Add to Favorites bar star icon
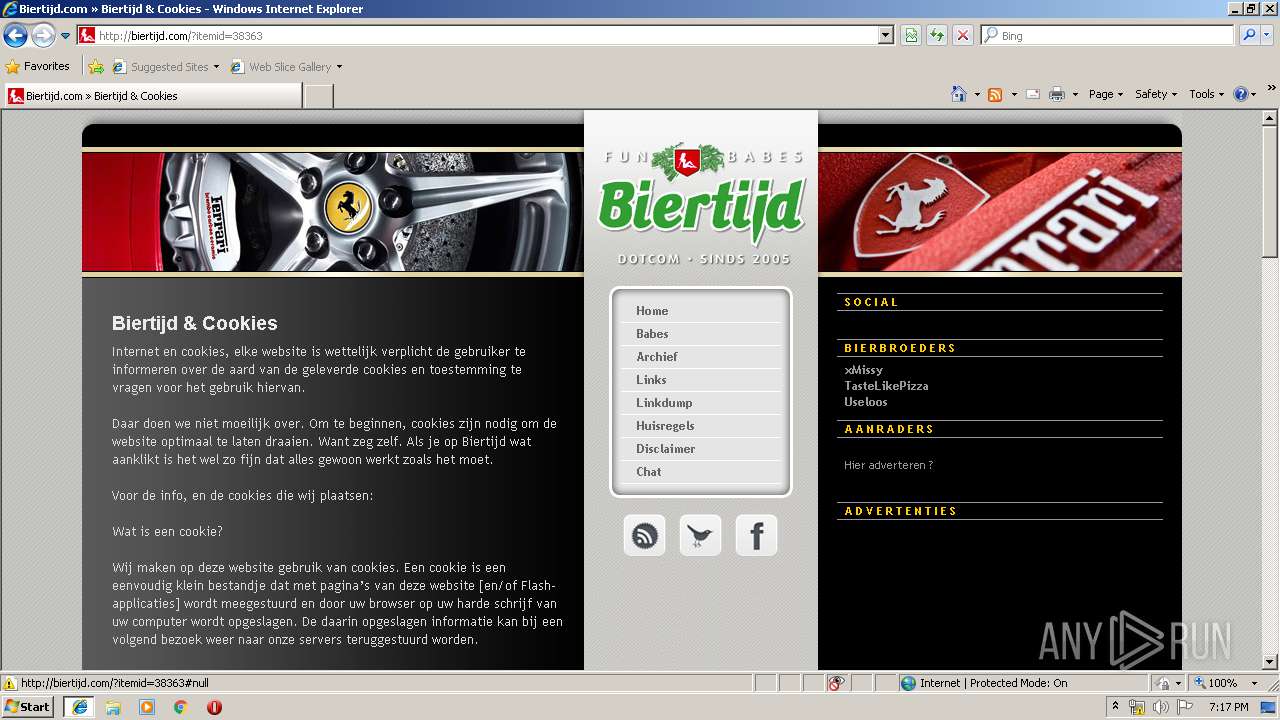Viewport: 1280px width, 720px height. coord(96,67)
